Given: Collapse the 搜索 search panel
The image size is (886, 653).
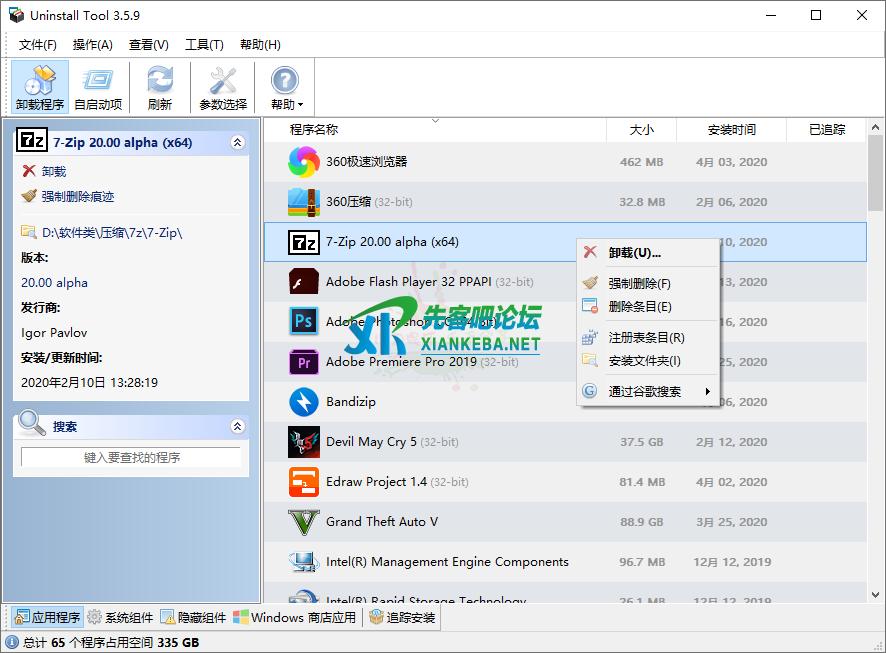Looking at the screenshot, I should click(237, 427).
